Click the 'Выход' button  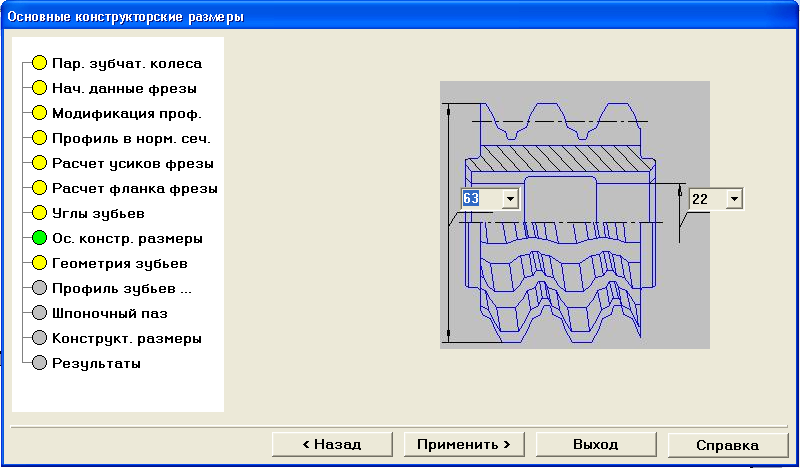(596, 445)
